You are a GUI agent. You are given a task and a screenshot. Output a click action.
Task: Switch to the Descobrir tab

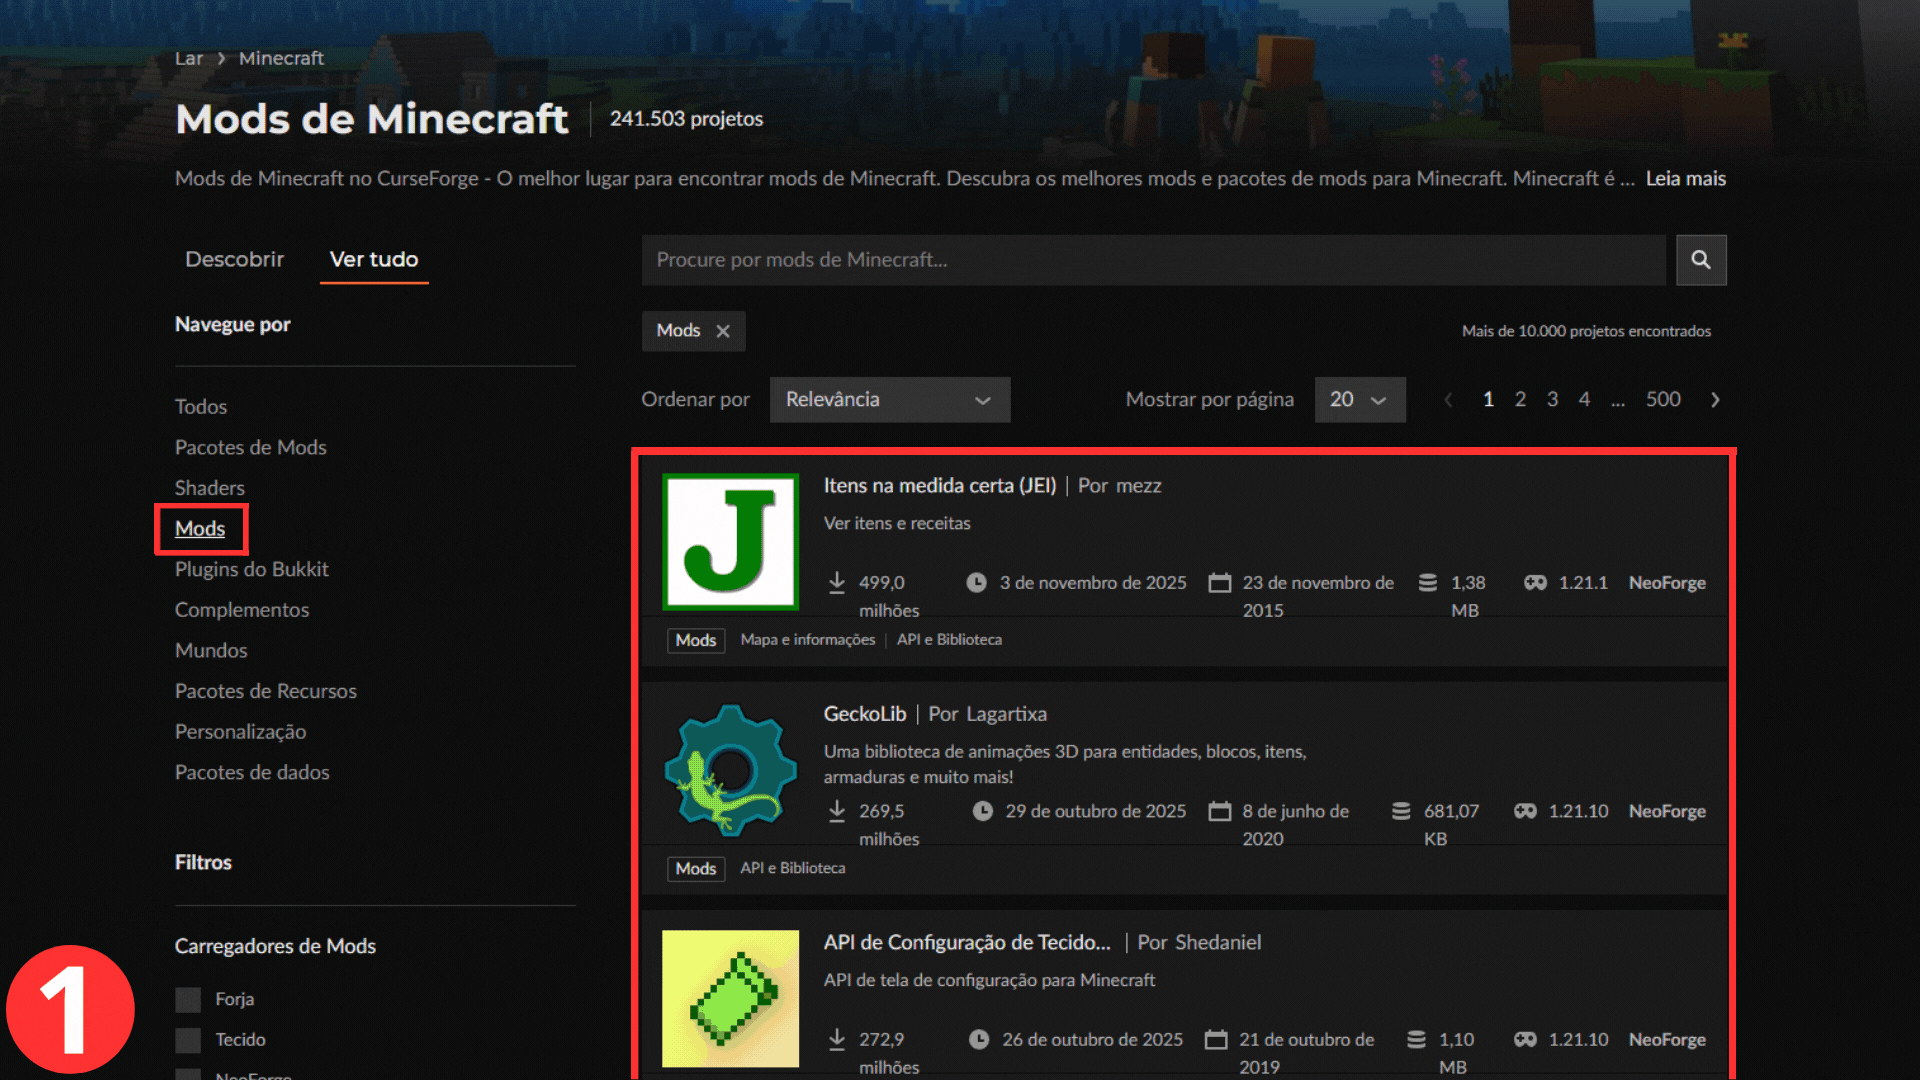(234, 260)
